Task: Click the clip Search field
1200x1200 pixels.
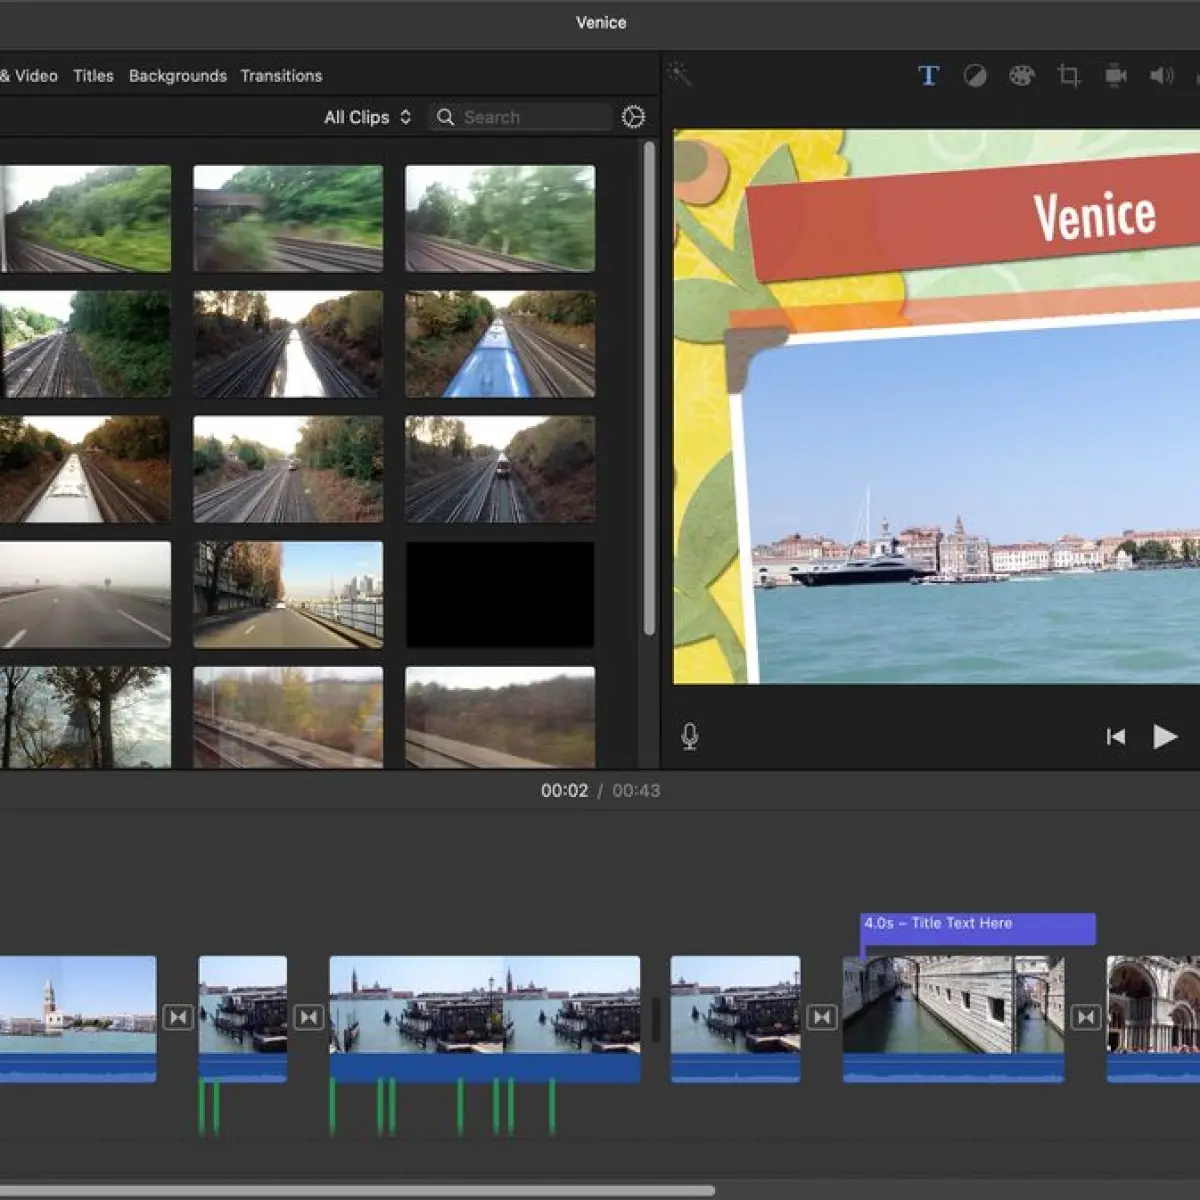Action: pyautogui.click(x=520, y=117)
